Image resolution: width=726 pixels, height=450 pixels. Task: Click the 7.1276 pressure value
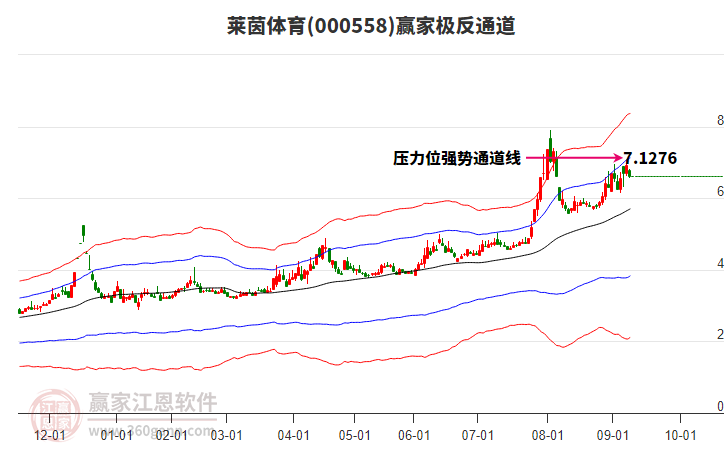coord(650,158)
